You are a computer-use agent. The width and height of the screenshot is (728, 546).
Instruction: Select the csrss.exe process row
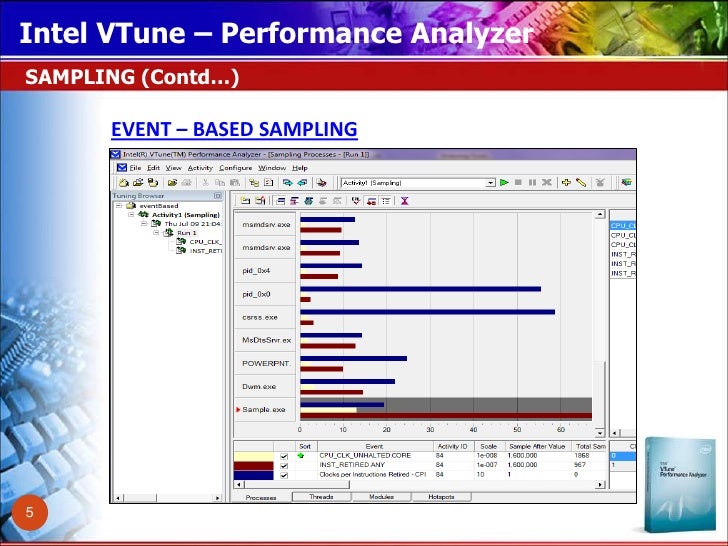(x=413, y=317)
